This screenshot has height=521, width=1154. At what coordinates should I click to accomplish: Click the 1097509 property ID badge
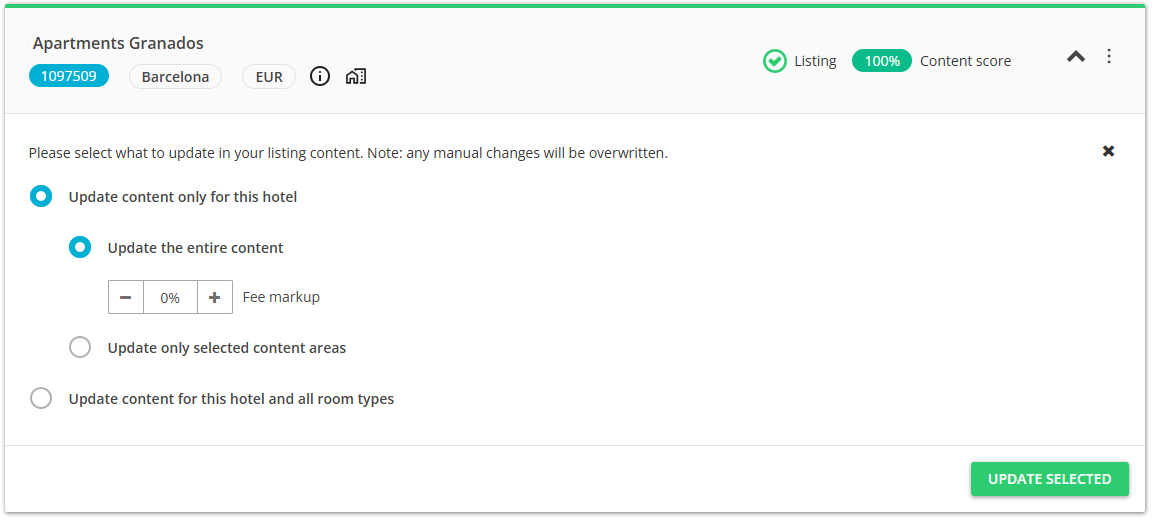click(x=69, y=77)
